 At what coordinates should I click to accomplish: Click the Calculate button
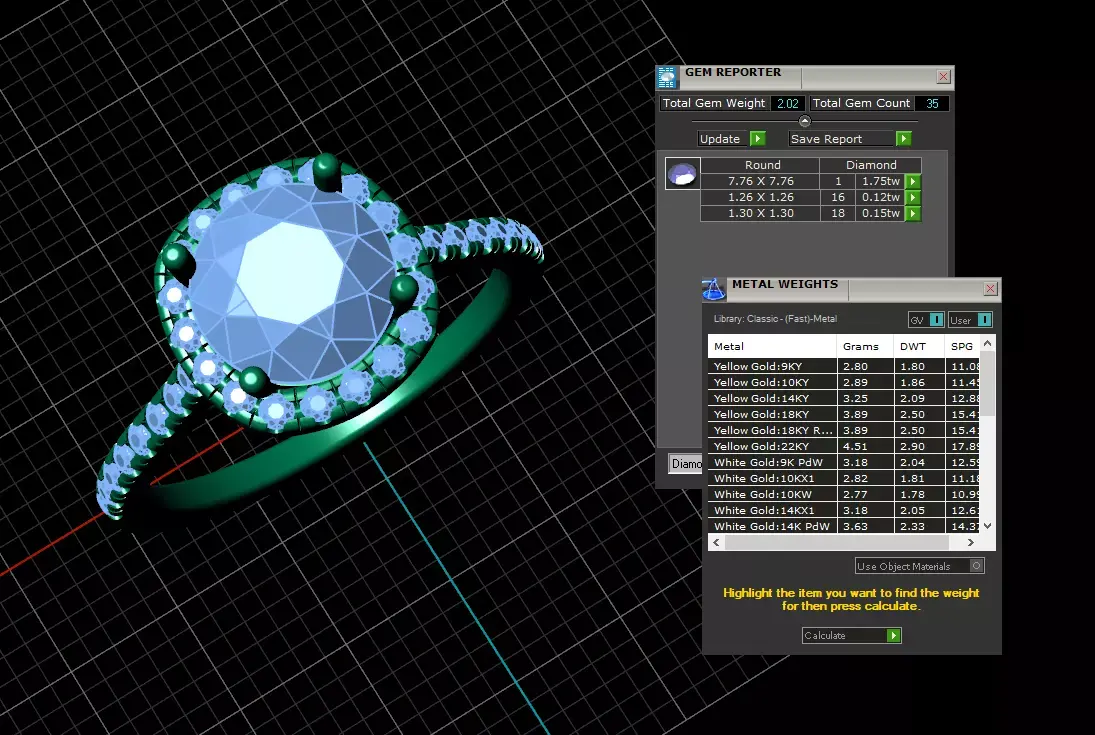(851, 636)
